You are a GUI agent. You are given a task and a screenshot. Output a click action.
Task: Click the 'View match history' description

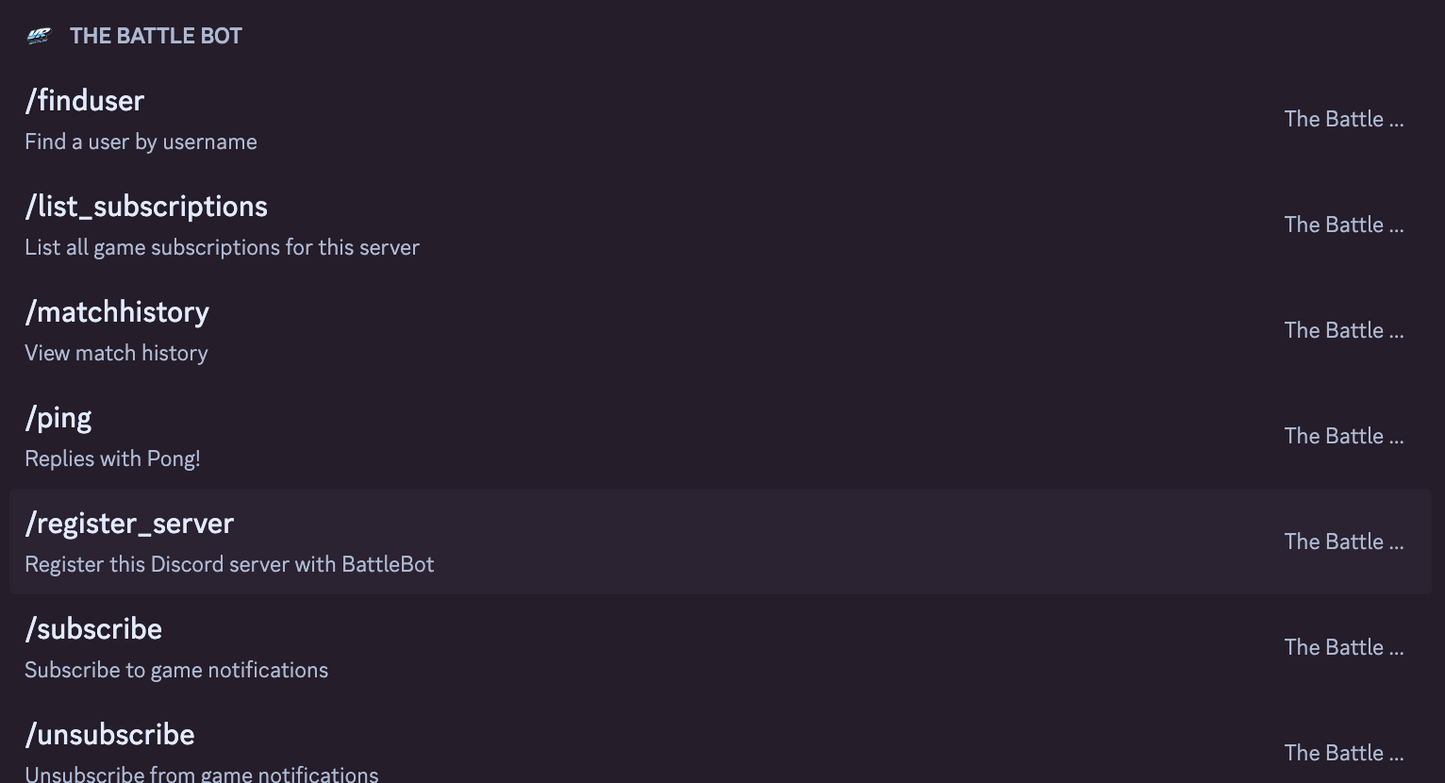pos(116,353)
